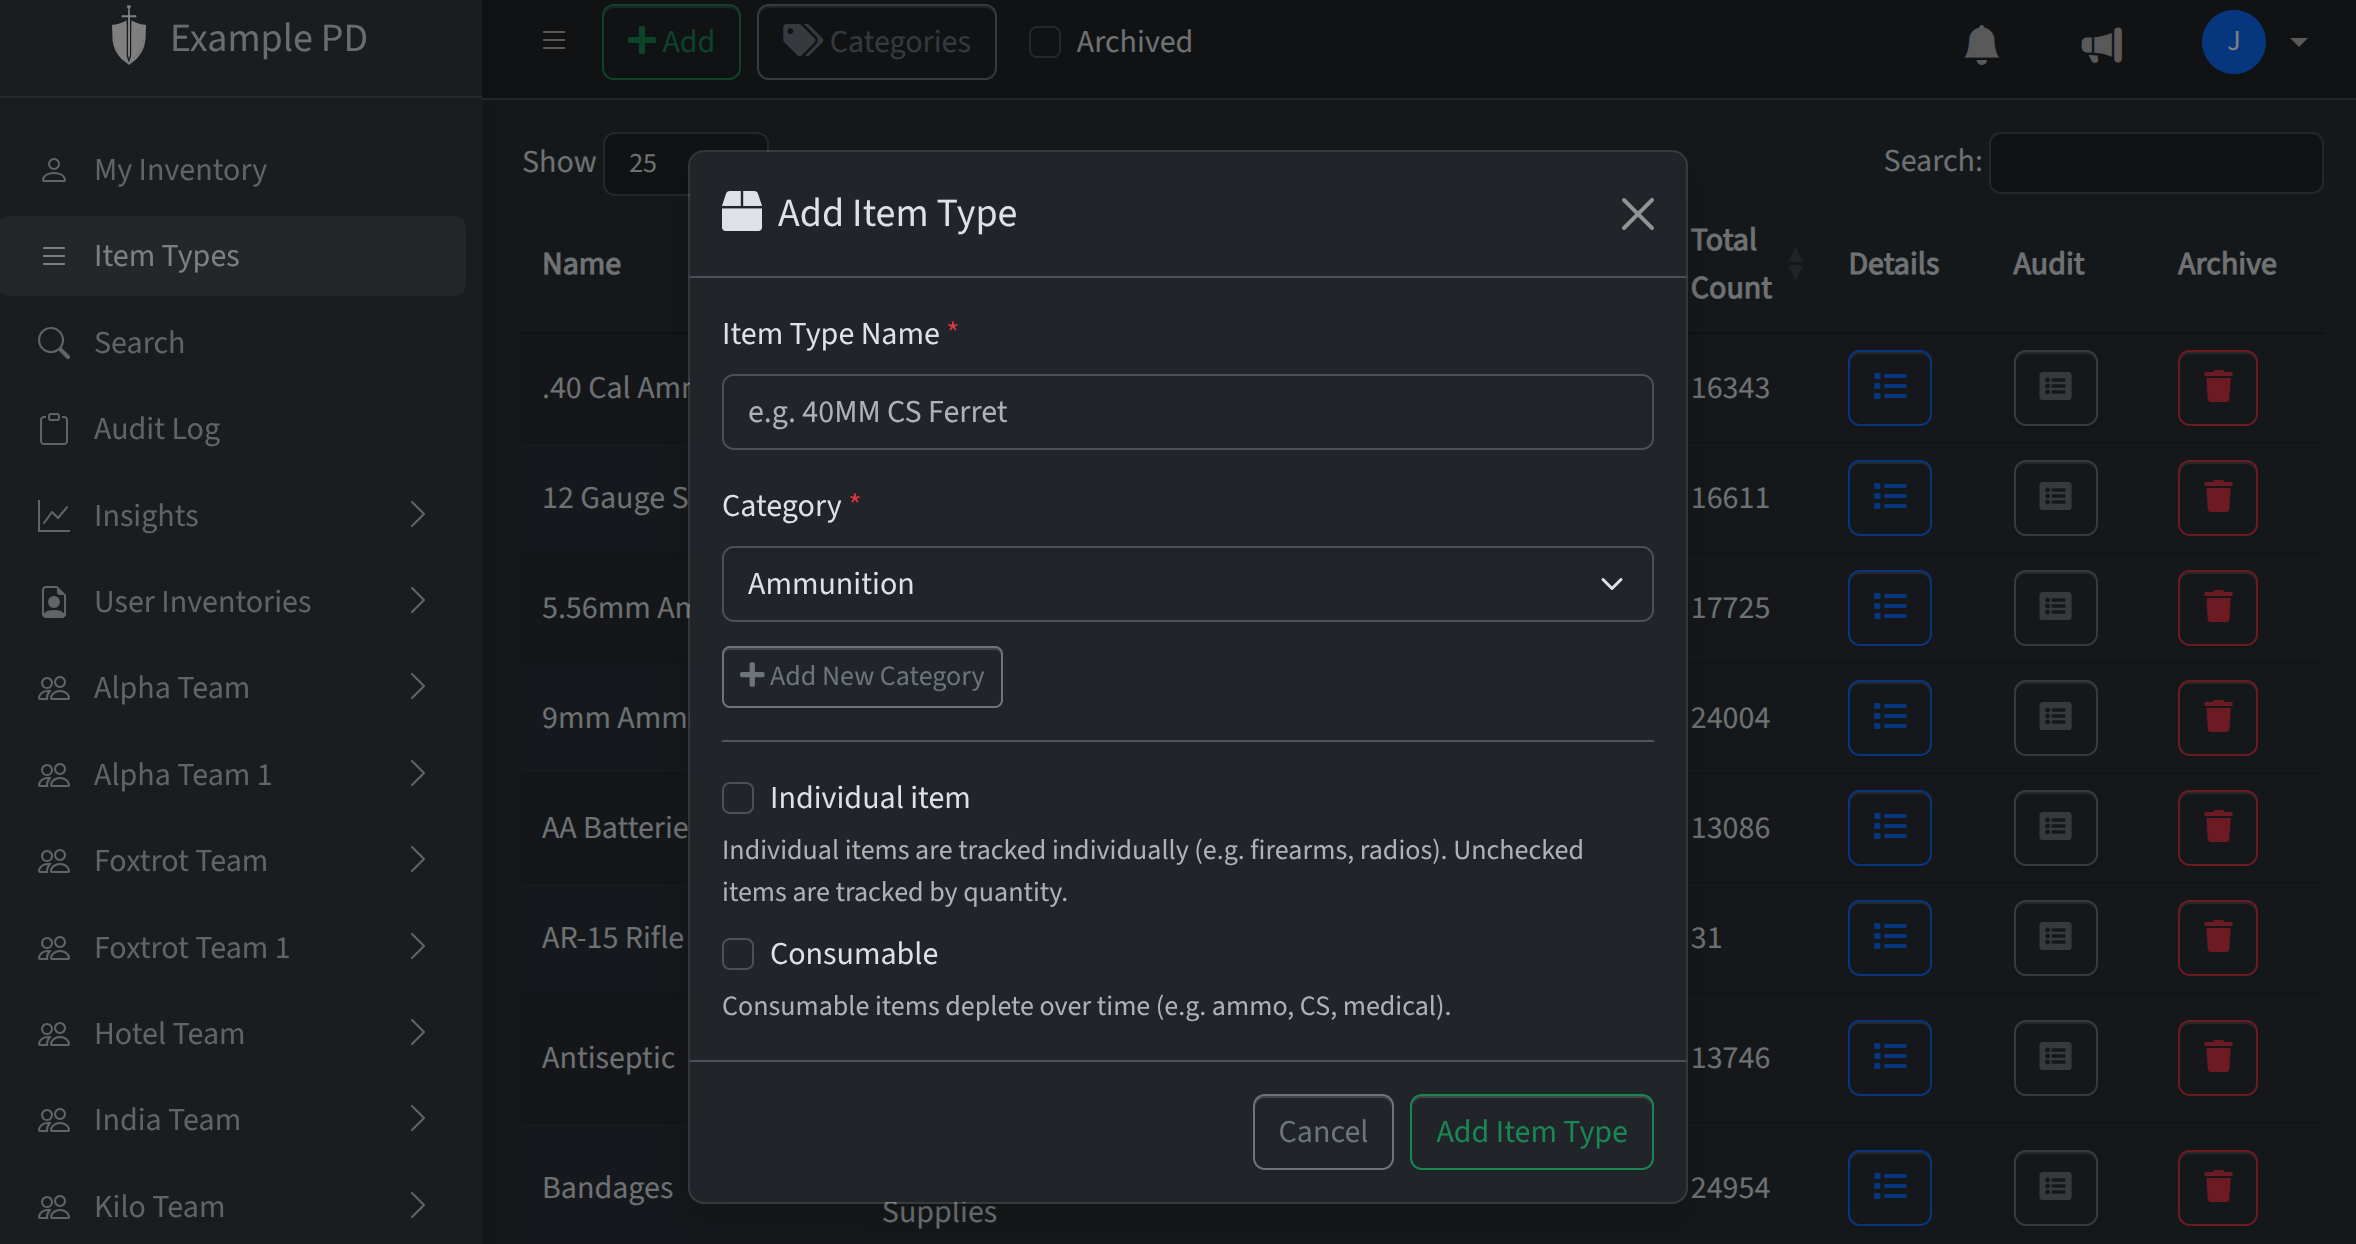Expand the Foxtrot Team section
This screenshot has height=1244, width=2356.
[x=418, y=860]
